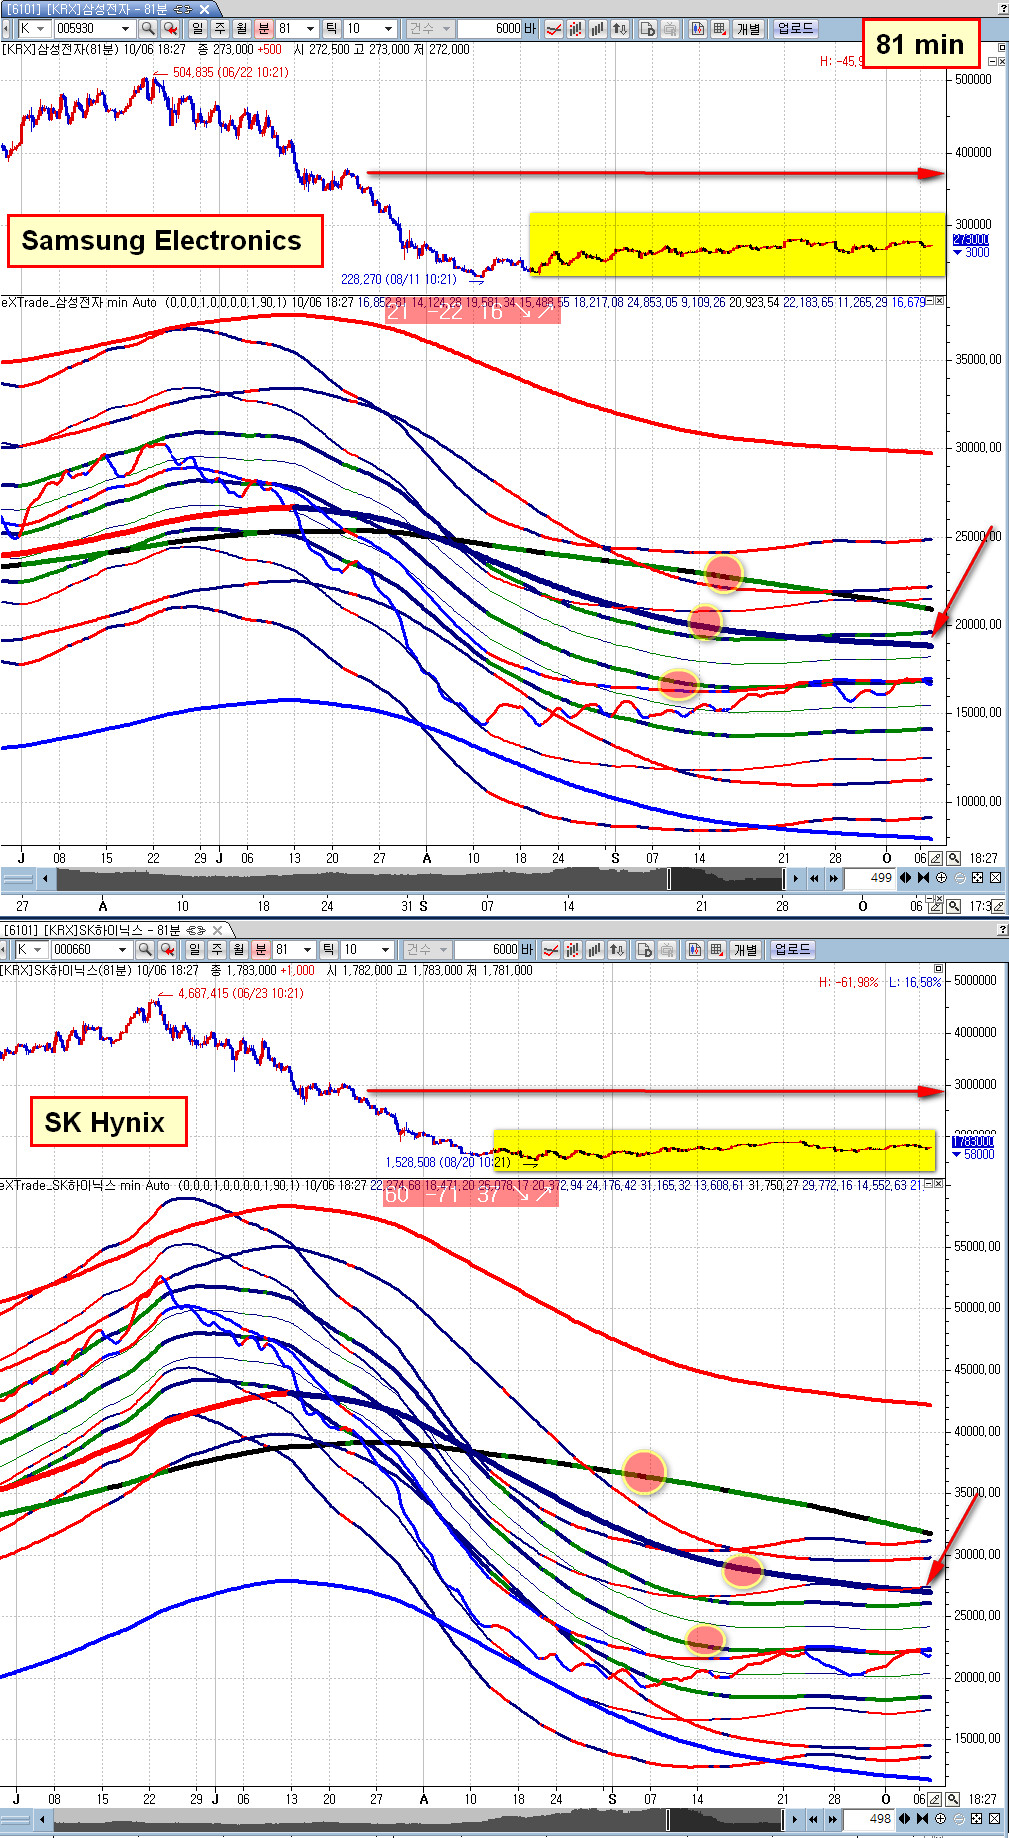Select the 월 (monthly) period in Samsung toolbar
The image size is (1009, 1838).
coord(241,29)
